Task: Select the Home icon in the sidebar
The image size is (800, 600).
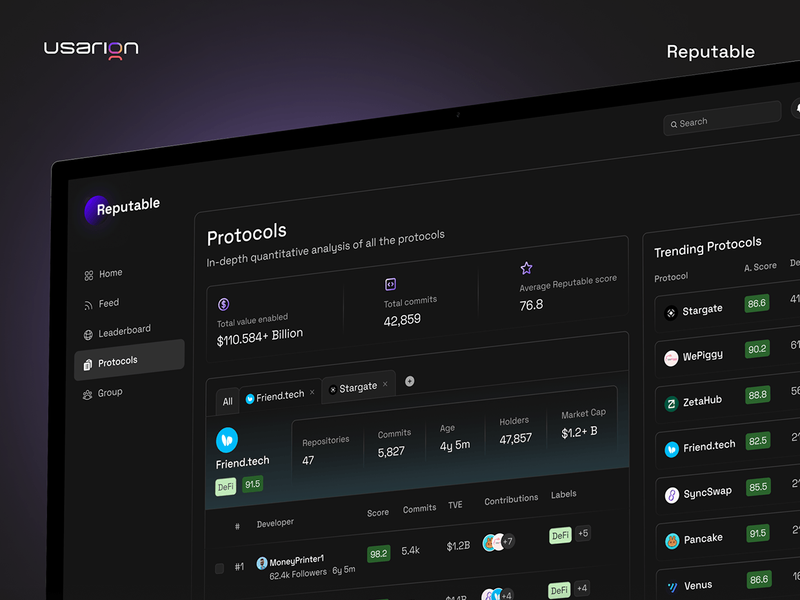Action: [89, 273]
